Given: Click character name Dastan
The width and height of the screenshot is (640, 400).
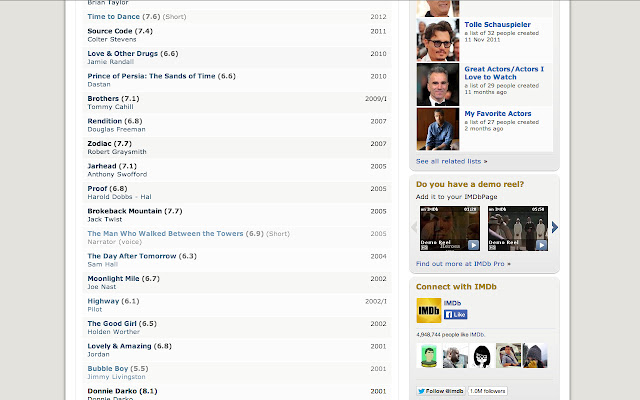Looking at the screenshot, I should coord(99,84).
